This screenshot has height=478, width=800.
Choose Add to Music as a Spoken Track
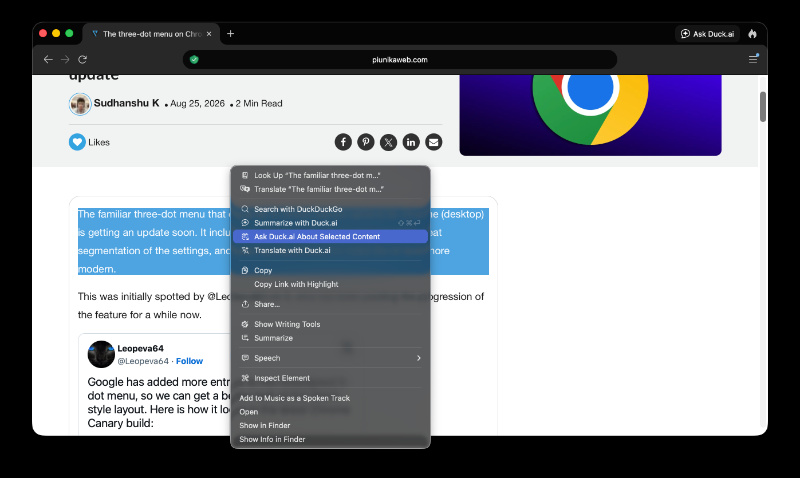[330, 398]
